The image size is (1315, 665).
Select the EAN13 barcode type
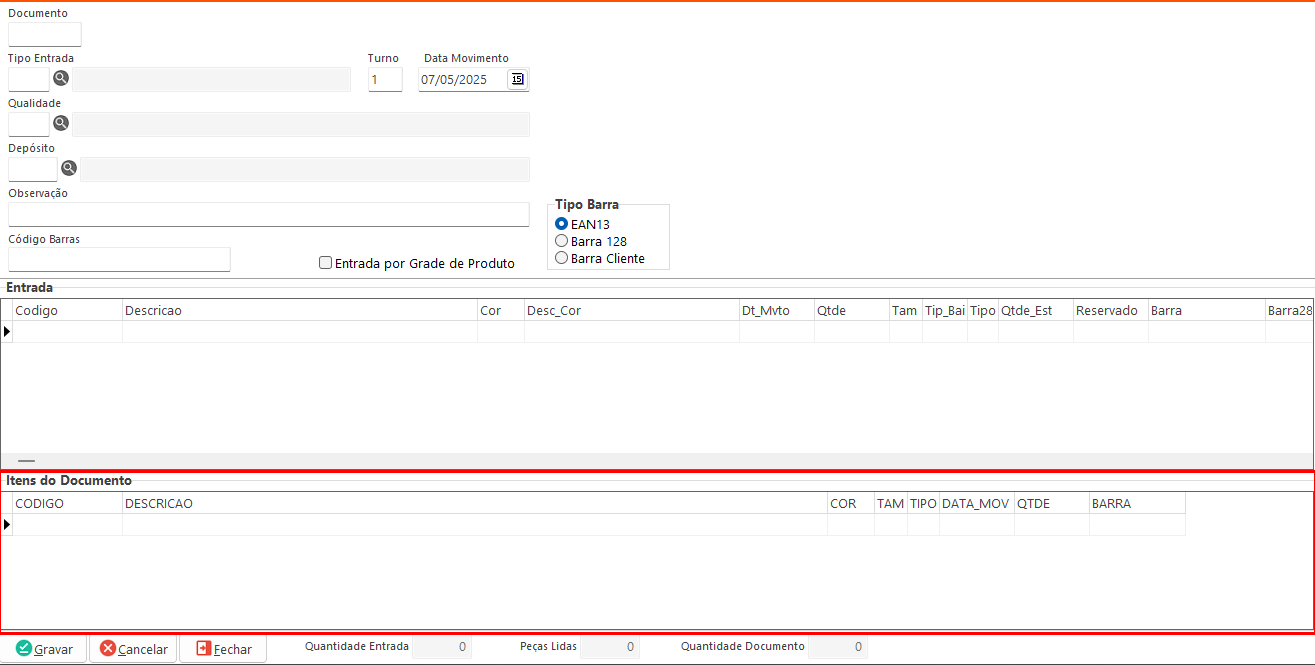(x=562, y=224)
